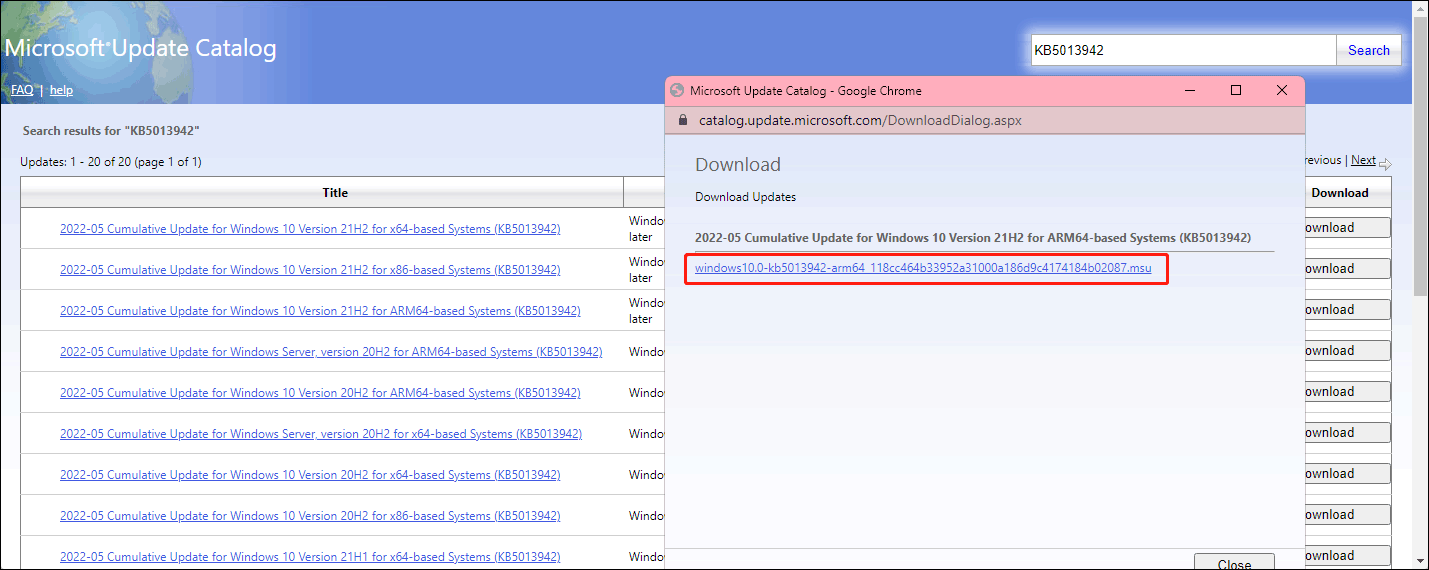Screen dimensions: 1429x570
Task: Click the Close button in Download dialog
Action: (x=1234, y=563)
